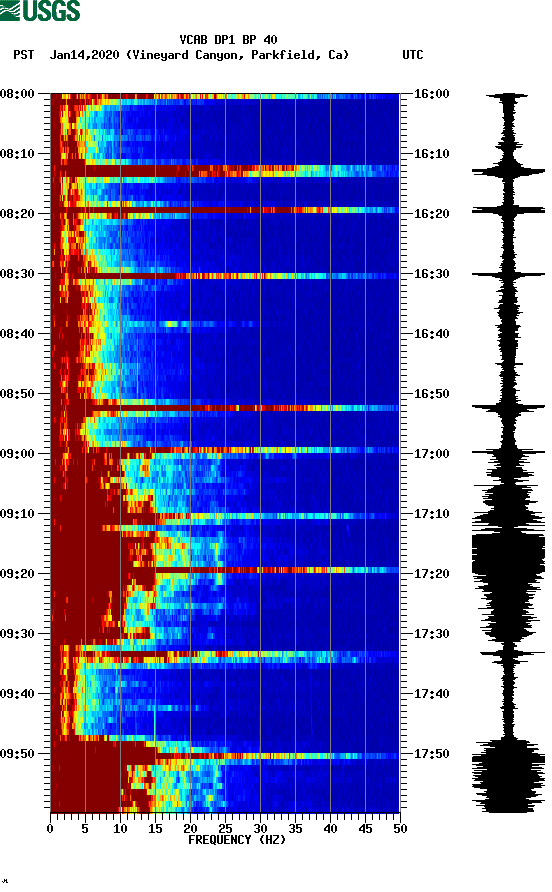Viewport: 552px width, 892px height.
Task: Click the 16:20 UTC time label
Action: [x=431, y=214]
